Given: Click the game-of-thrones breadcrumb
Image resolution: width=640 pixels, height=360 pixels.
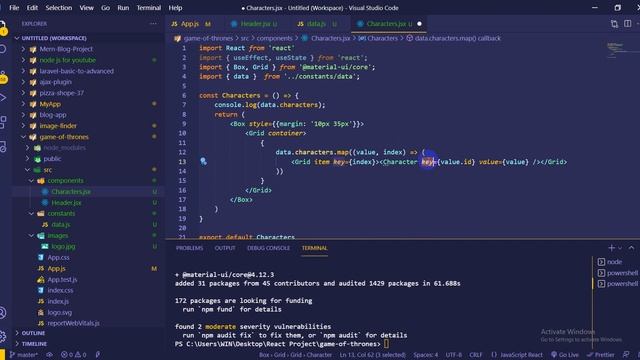Looking at the screenshot, I should pos(208,38).
